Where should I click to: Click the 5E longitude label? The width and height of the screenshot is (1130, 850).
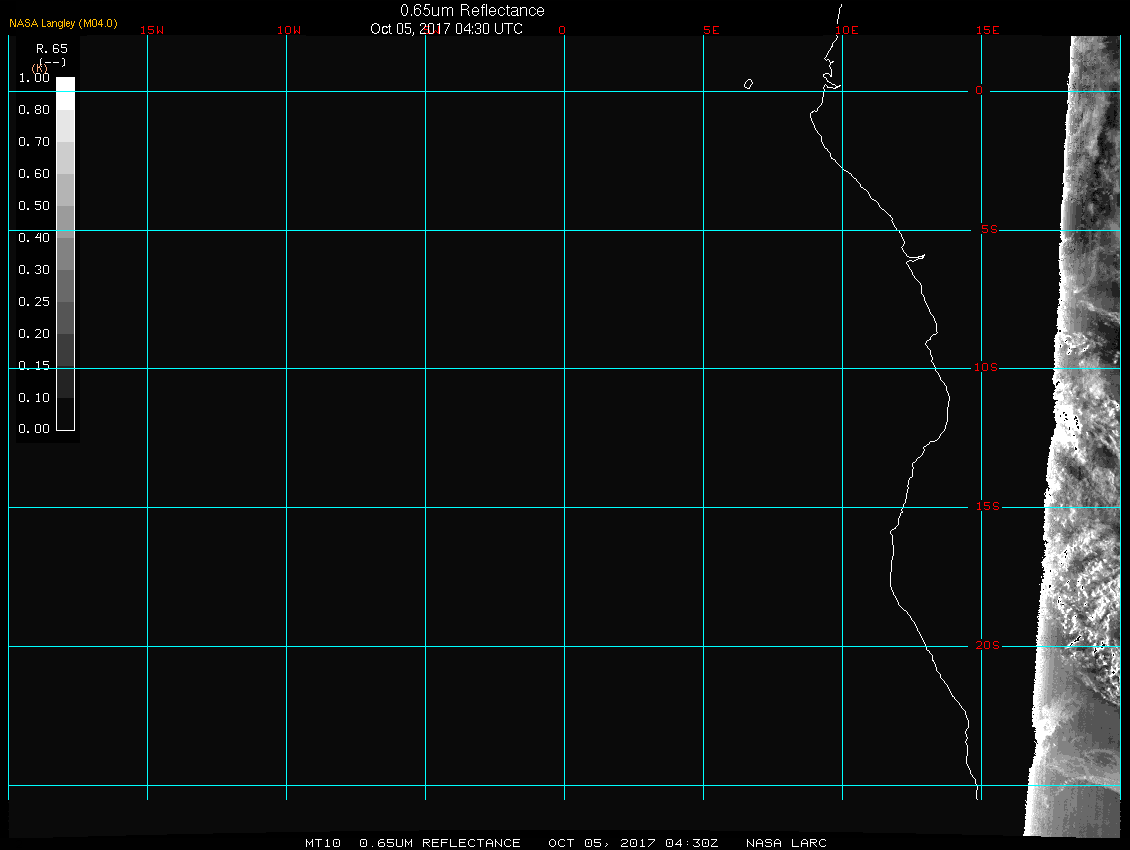(711, 30)
